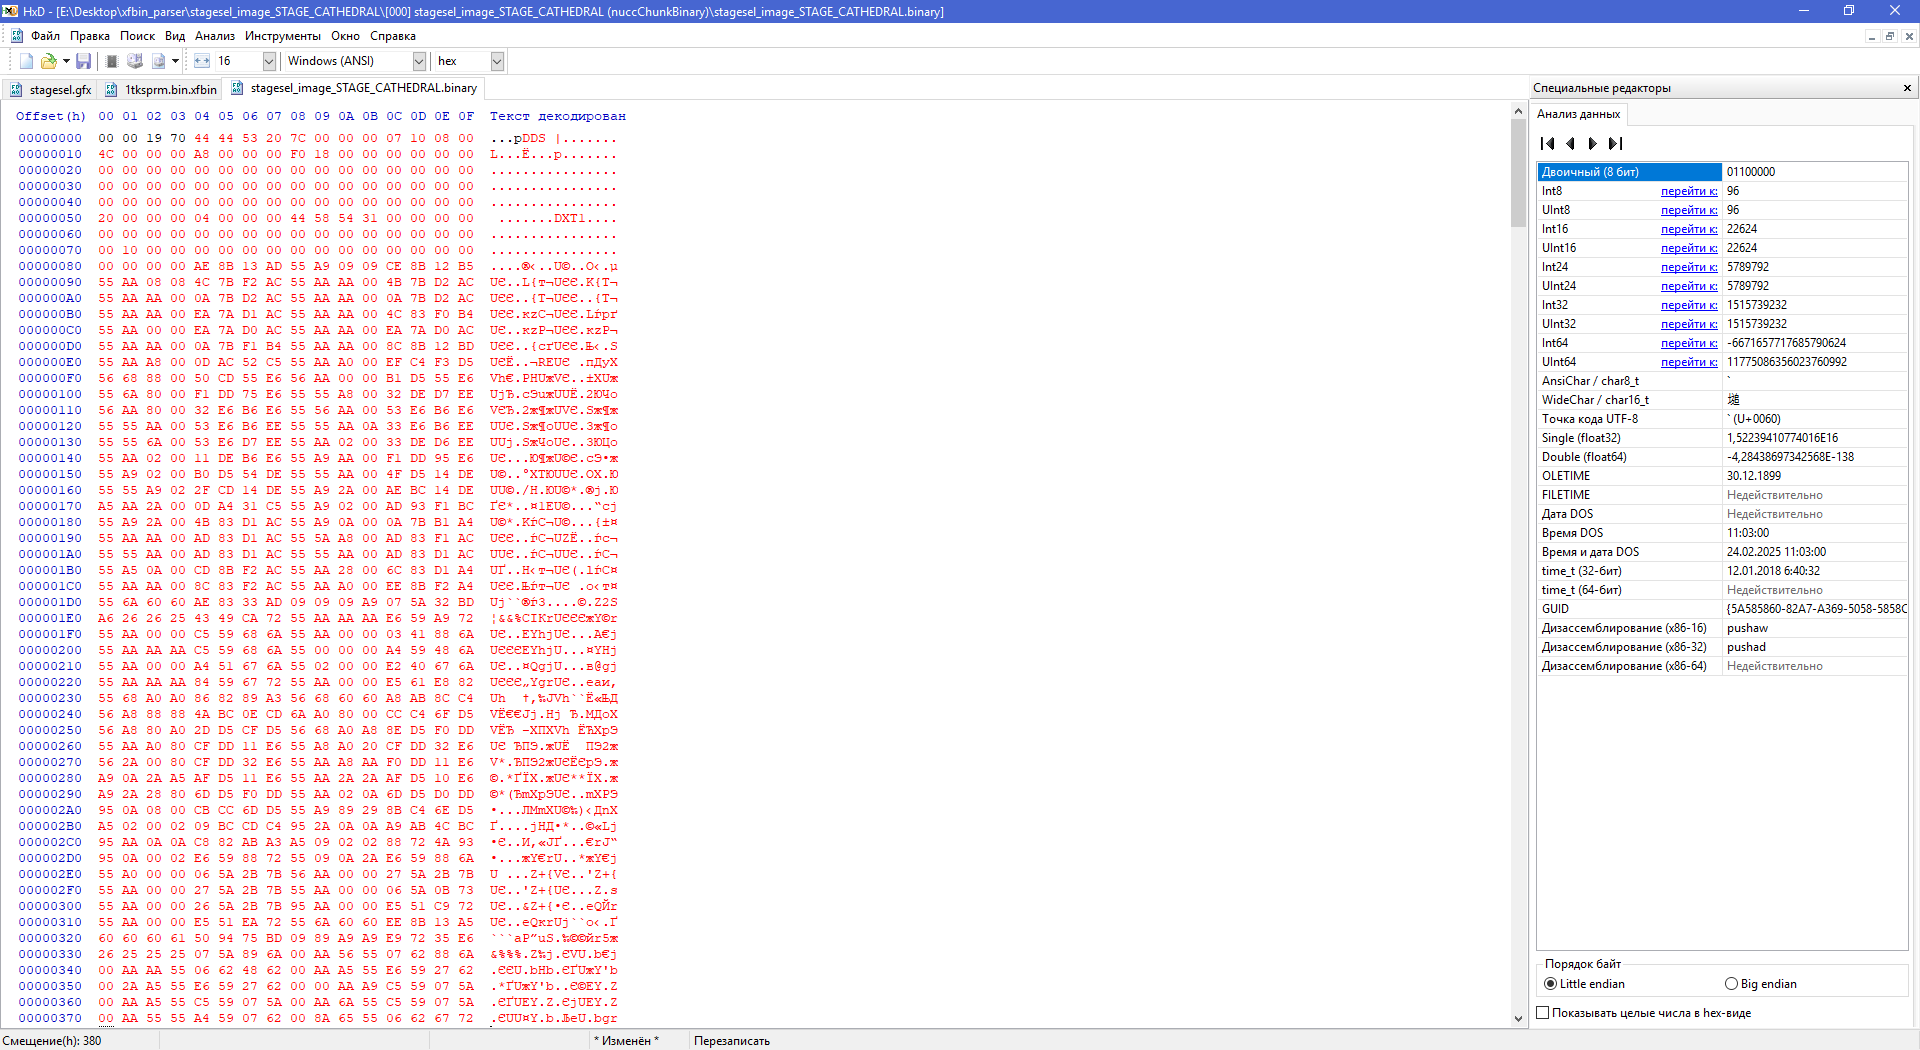Viewport: 1920px width, 1050px height.
Task: Click the Время и дата DOS value
Action: click(x=1776, y=552)
